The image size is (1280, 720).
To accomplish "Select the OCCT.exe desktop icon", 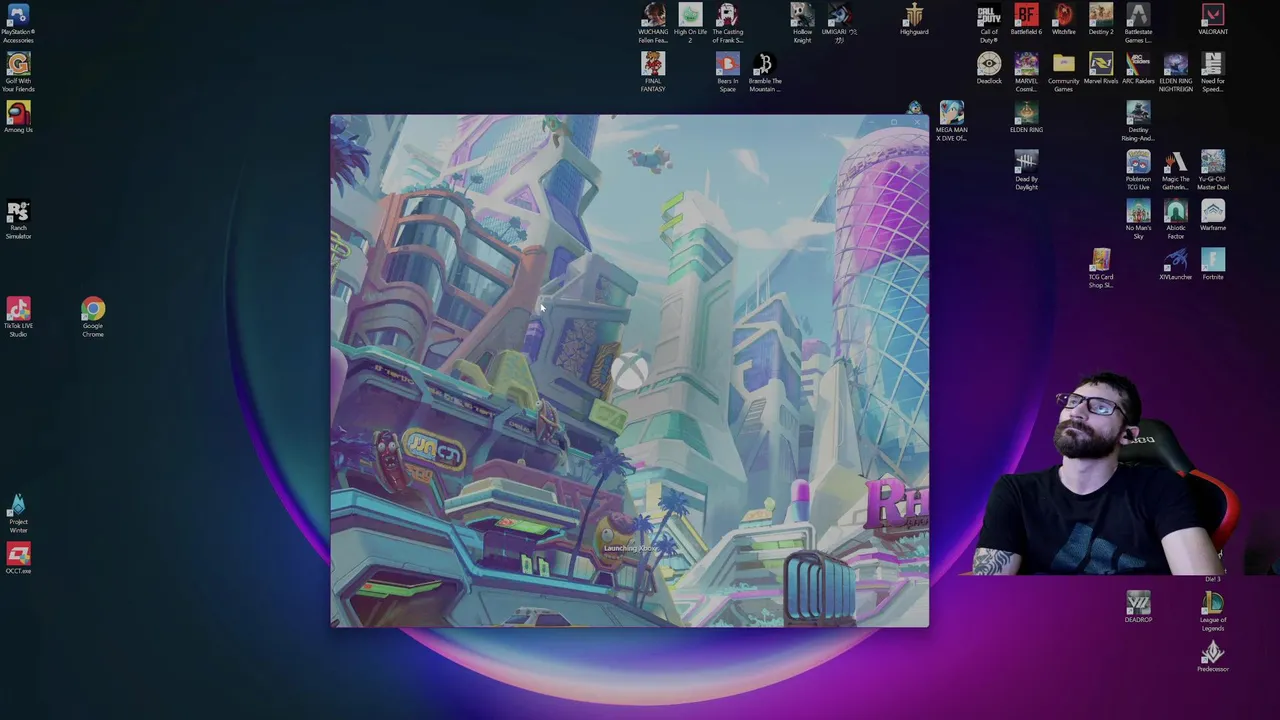I will tap(18, 559).
